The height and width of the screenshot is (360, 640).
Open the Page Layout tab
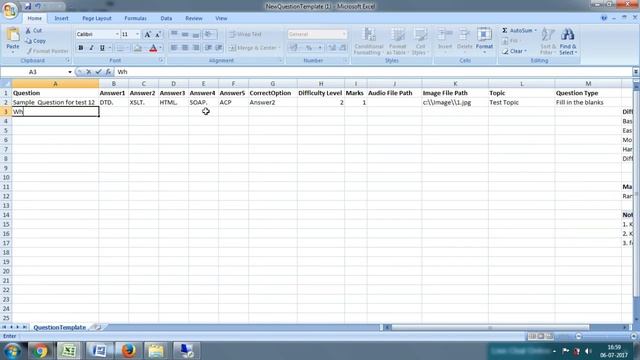[97, 18]
